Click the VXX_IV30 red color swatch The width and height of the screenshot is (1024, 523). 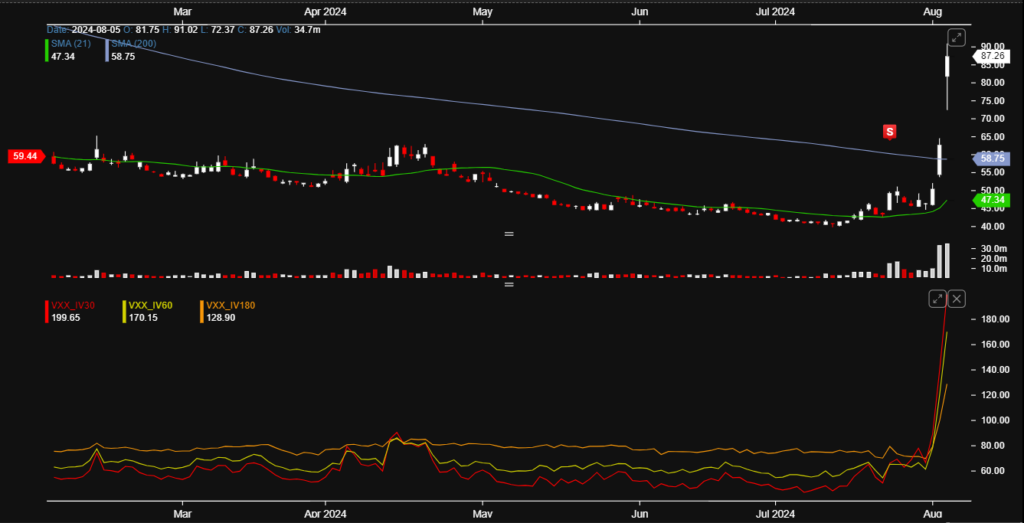point(46,311)
